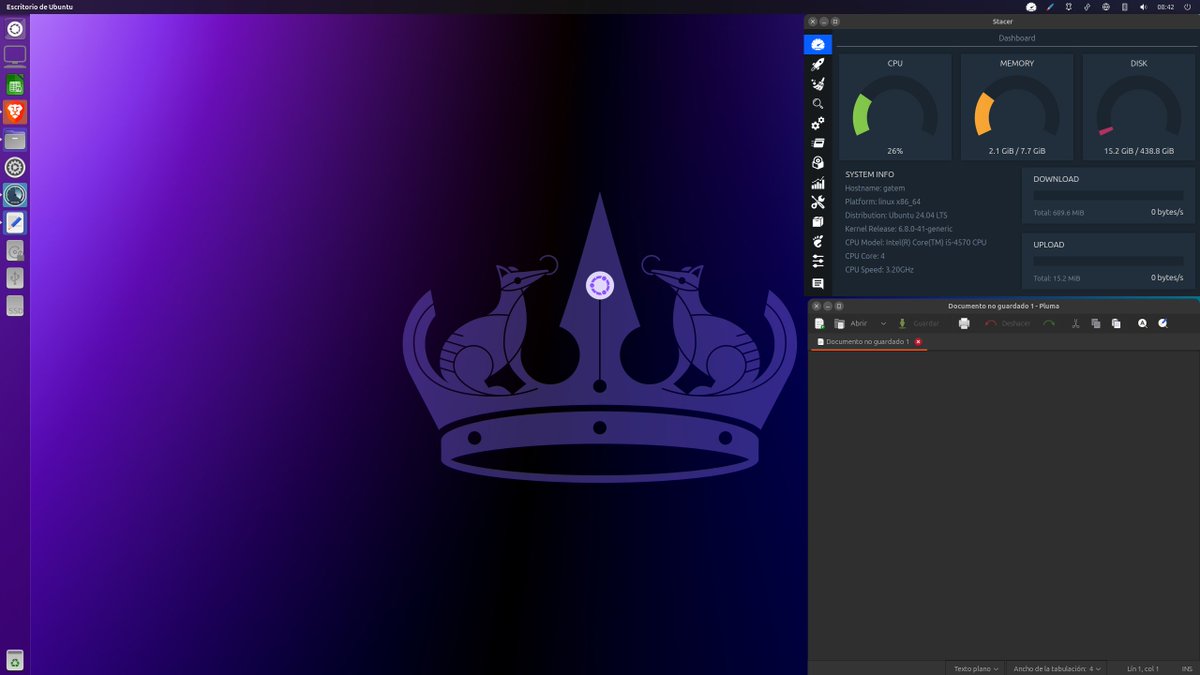1200x675 pixels.
Task: Open Gnome Settings foot icon in Stacer
Action: pyautogui.click(x=818, y=242)
